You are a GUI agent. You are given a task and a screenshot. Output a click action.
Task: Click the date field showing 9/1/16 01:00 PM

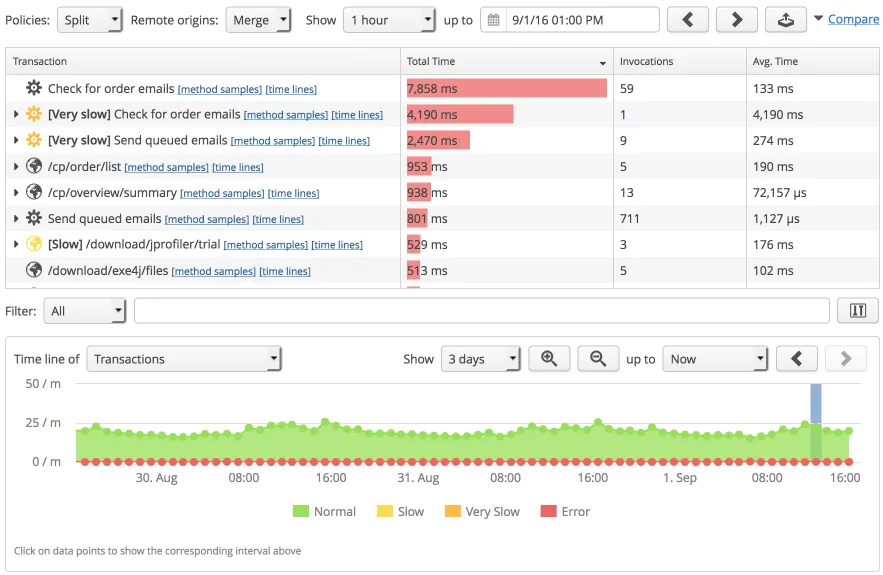582,20
